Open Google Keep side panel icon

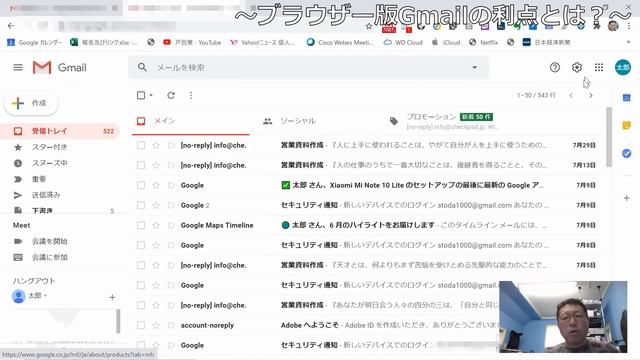(x=627, y=125)
